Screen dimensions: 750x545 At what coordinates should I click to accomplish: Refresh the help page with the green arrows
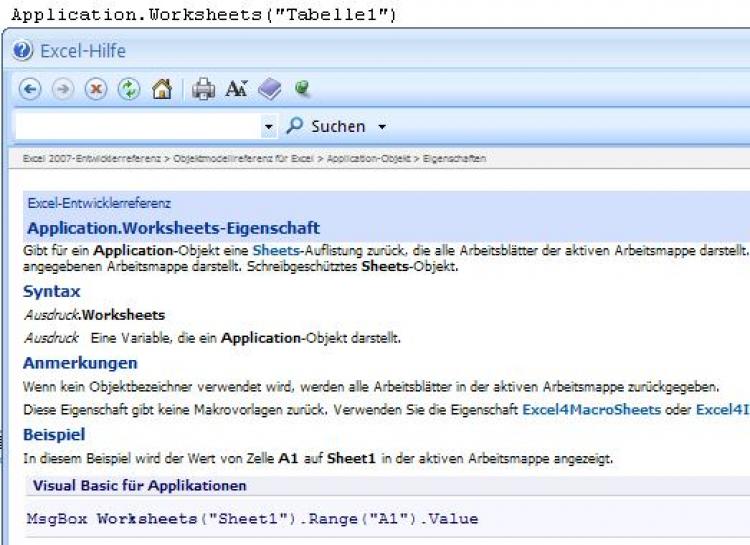(x=129, y=89)
